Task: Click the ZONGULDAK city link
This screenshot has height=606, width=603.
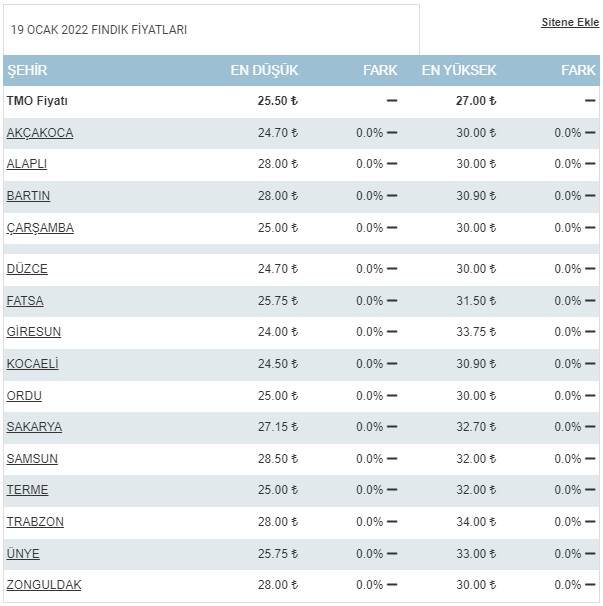Action: 44,585
